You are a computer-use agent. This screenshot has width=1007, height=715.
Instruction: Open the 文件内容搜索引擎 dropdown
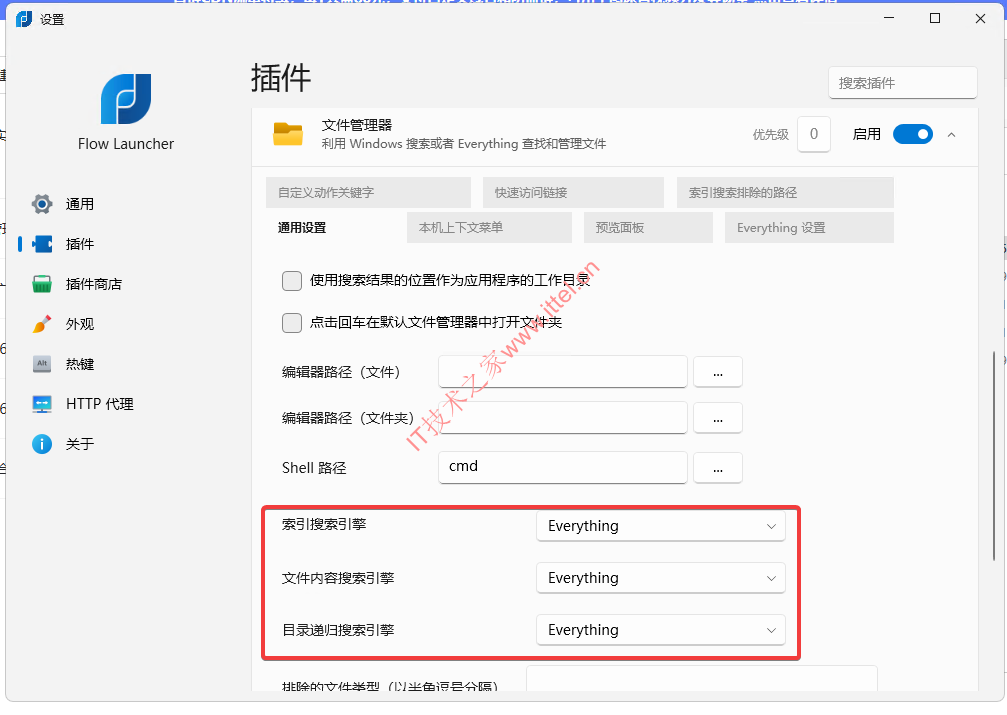click(x=661, y=578)
